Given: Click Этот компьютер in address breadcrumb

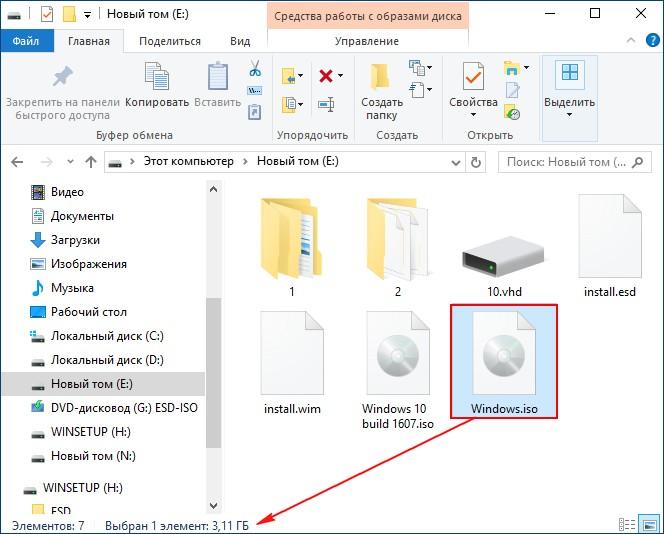Looking at the screenshot, I should 188,161.
